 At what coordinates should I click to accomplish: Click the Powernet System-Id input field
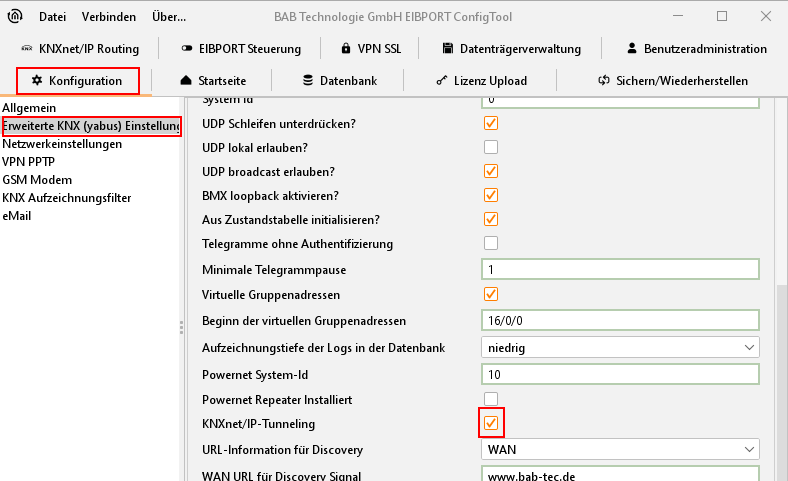tap(620, 373)
